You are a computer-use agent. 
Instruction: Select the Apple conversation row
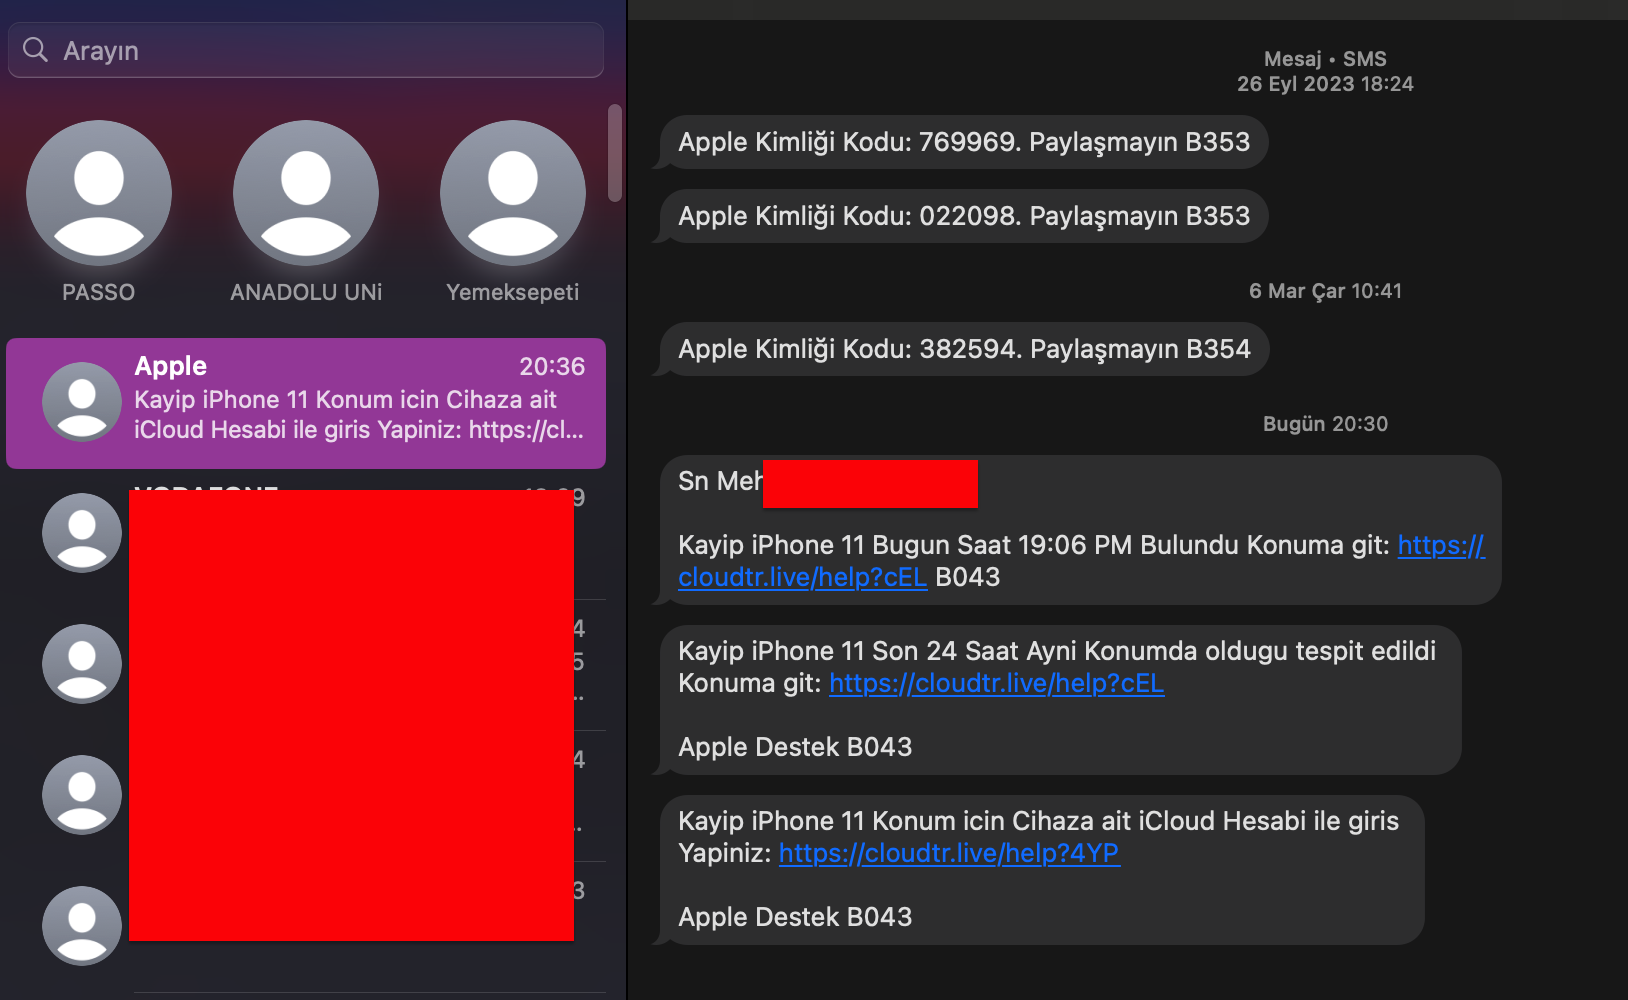(306, 403)
